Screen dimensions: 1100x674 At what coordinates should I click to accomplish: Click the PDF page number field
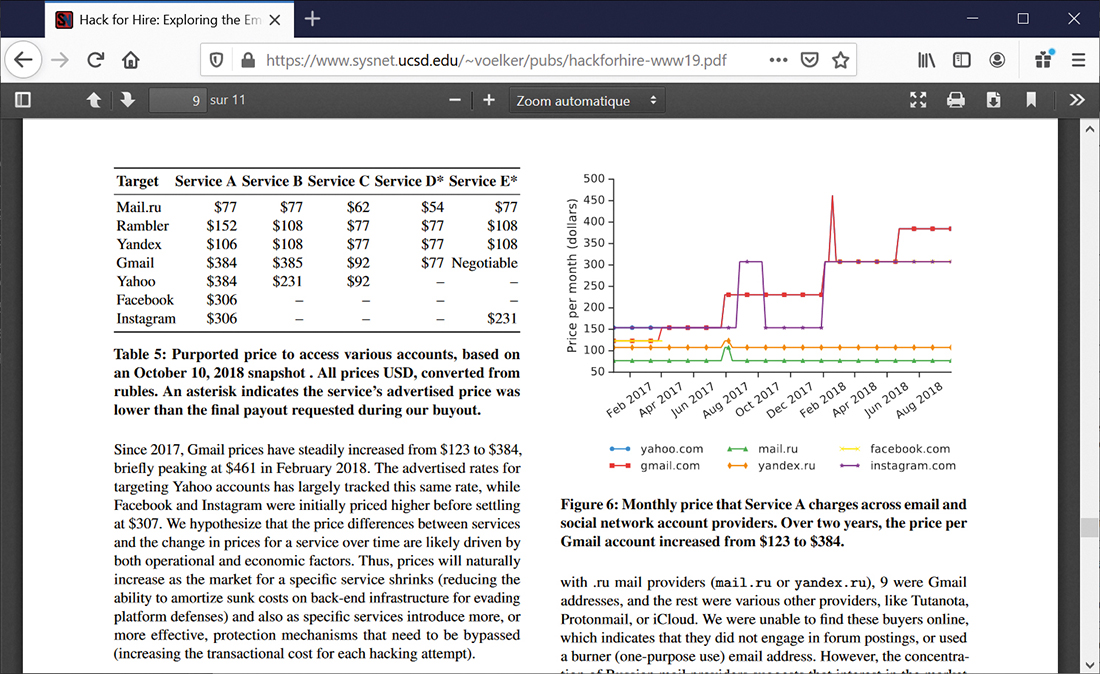tap(177, 100)
